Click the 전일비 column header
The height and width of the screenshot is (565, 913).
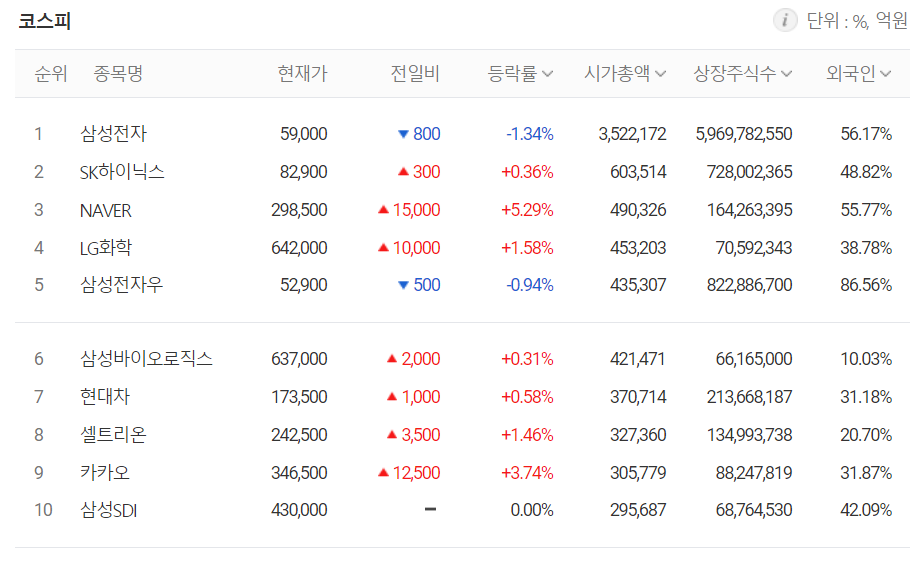click(x=415, y=73)
